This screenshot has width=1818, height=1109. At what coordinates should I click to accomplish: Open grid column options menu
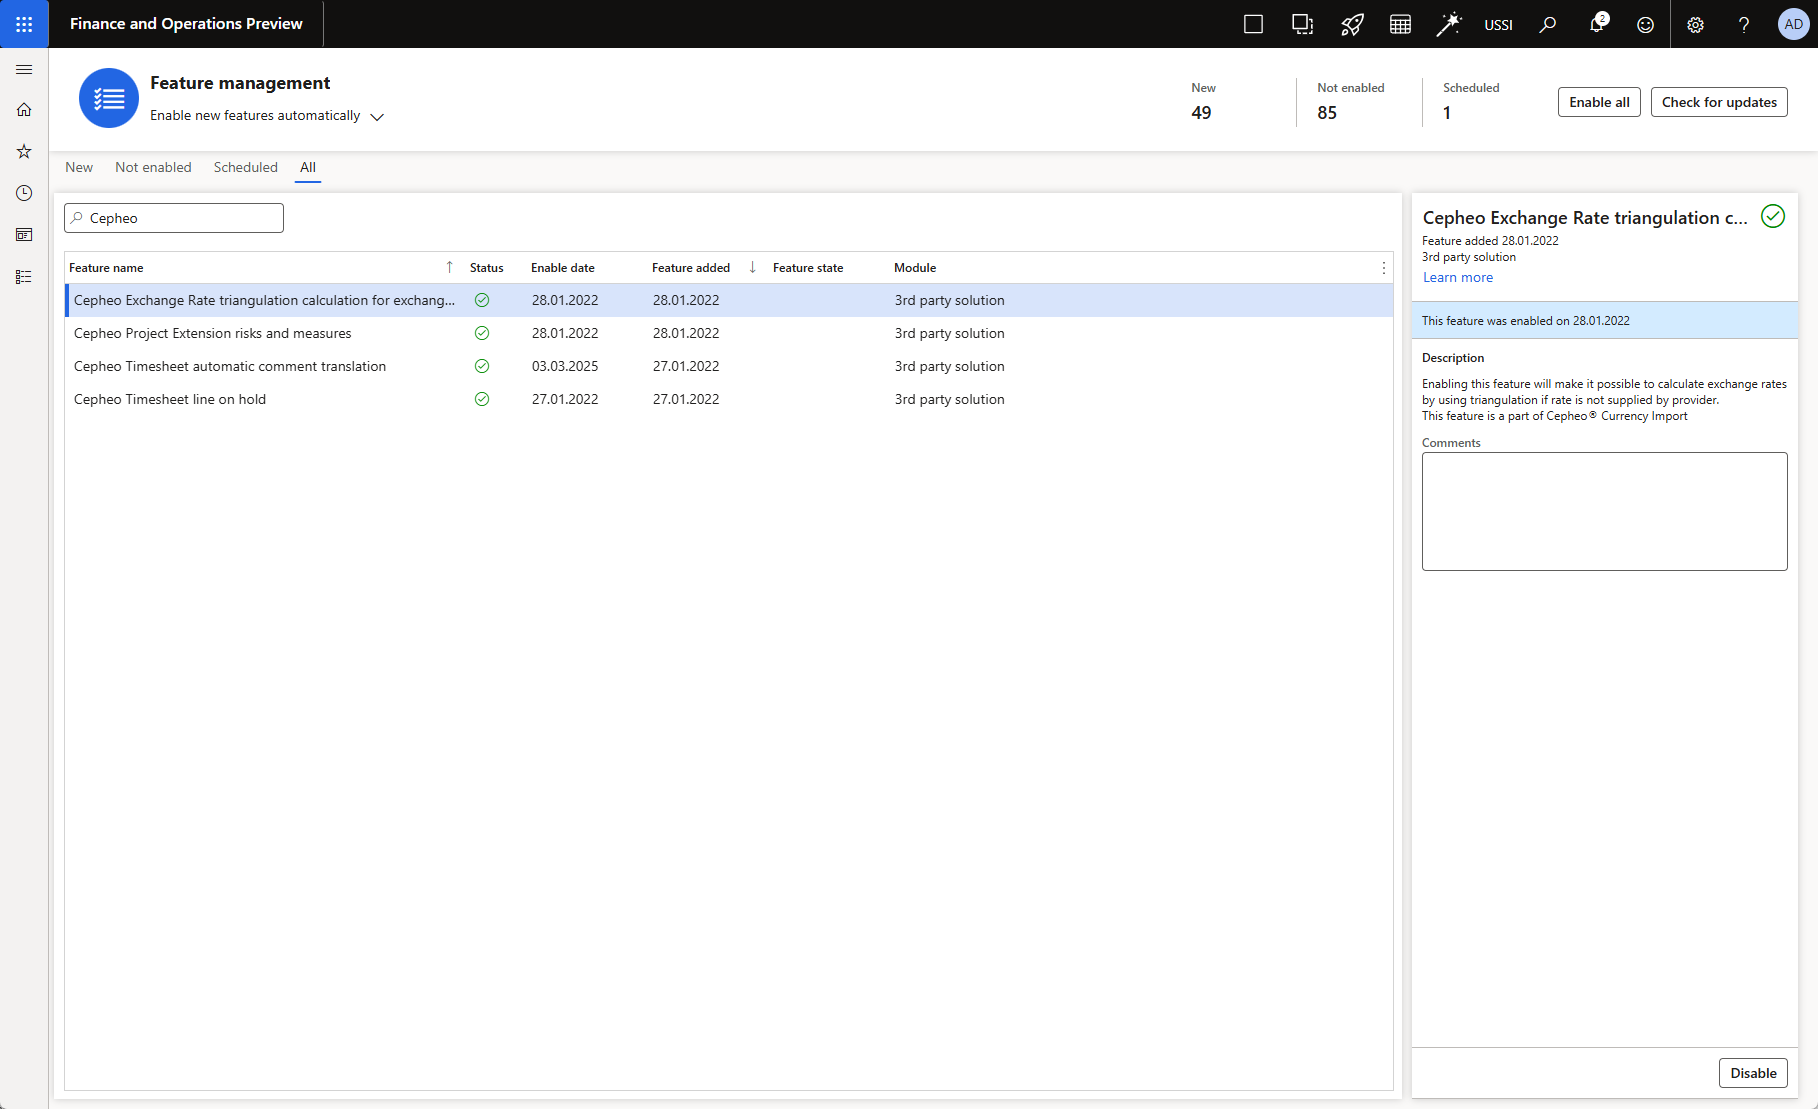click(1383, 268)
